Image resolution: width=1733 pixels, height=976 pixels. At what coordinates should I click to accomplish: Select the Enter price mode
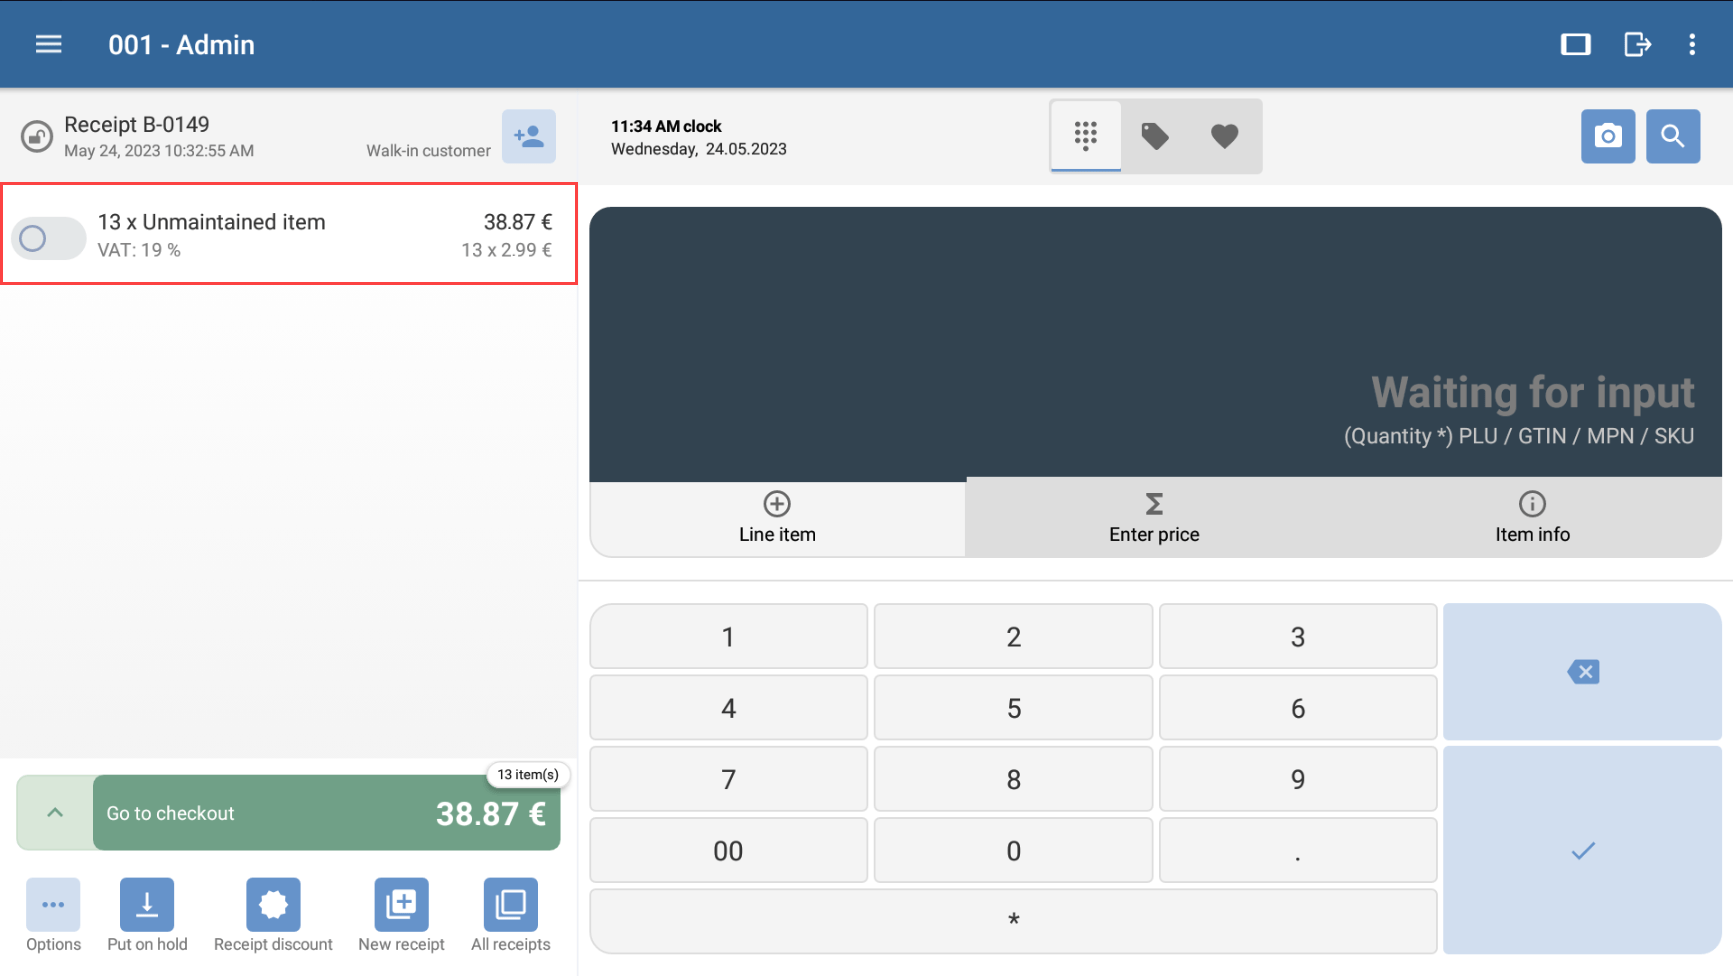click(1154, 518)
